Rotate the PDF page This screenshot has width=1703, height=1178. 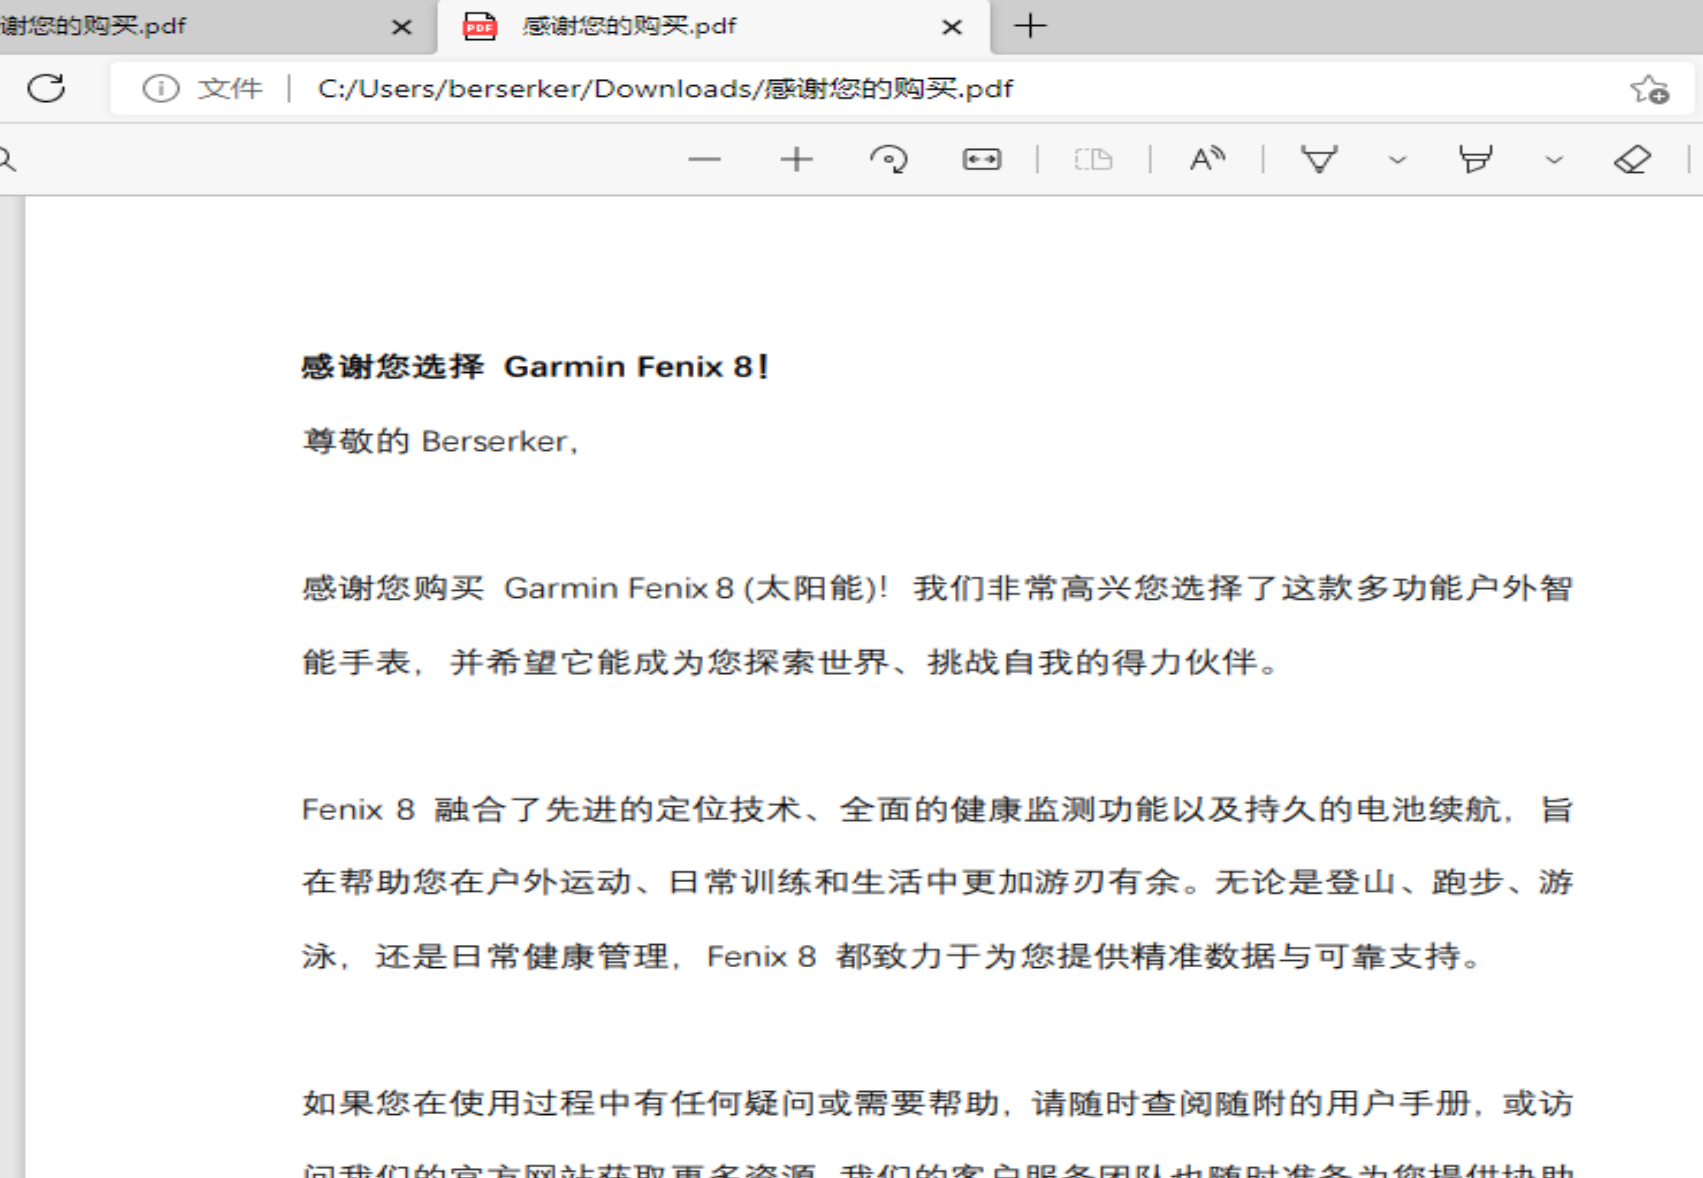tap(889, 159)
